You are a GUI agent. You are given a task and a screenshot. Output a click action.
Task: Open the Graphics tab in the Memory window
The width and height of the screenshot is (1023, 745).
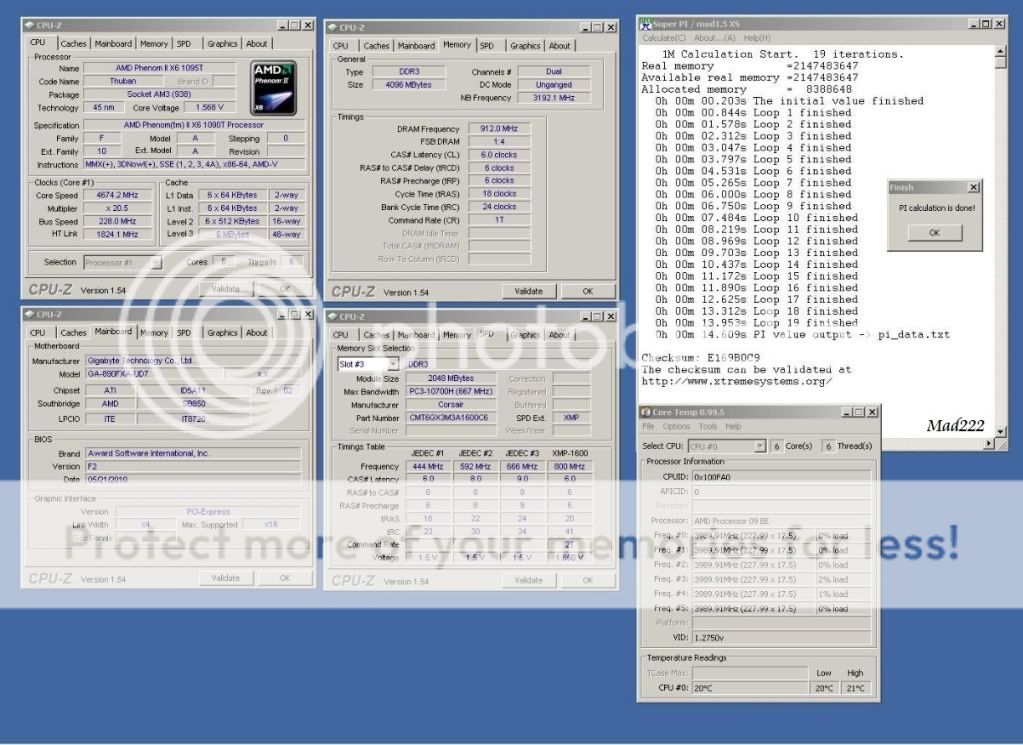click(525, 46)
